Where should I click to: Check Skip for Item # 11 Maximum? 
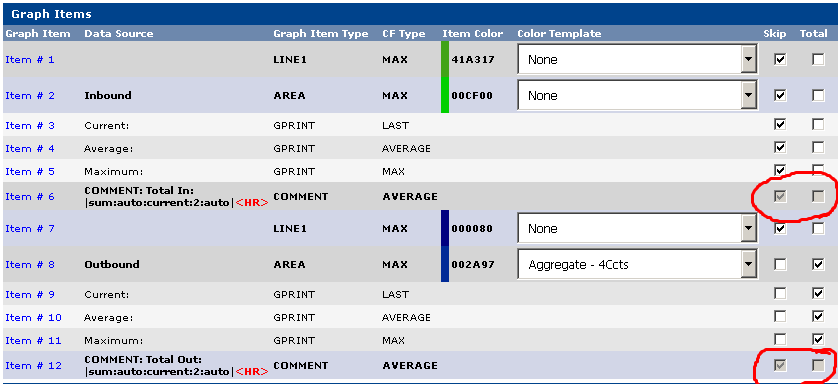(x=780, y=339)
